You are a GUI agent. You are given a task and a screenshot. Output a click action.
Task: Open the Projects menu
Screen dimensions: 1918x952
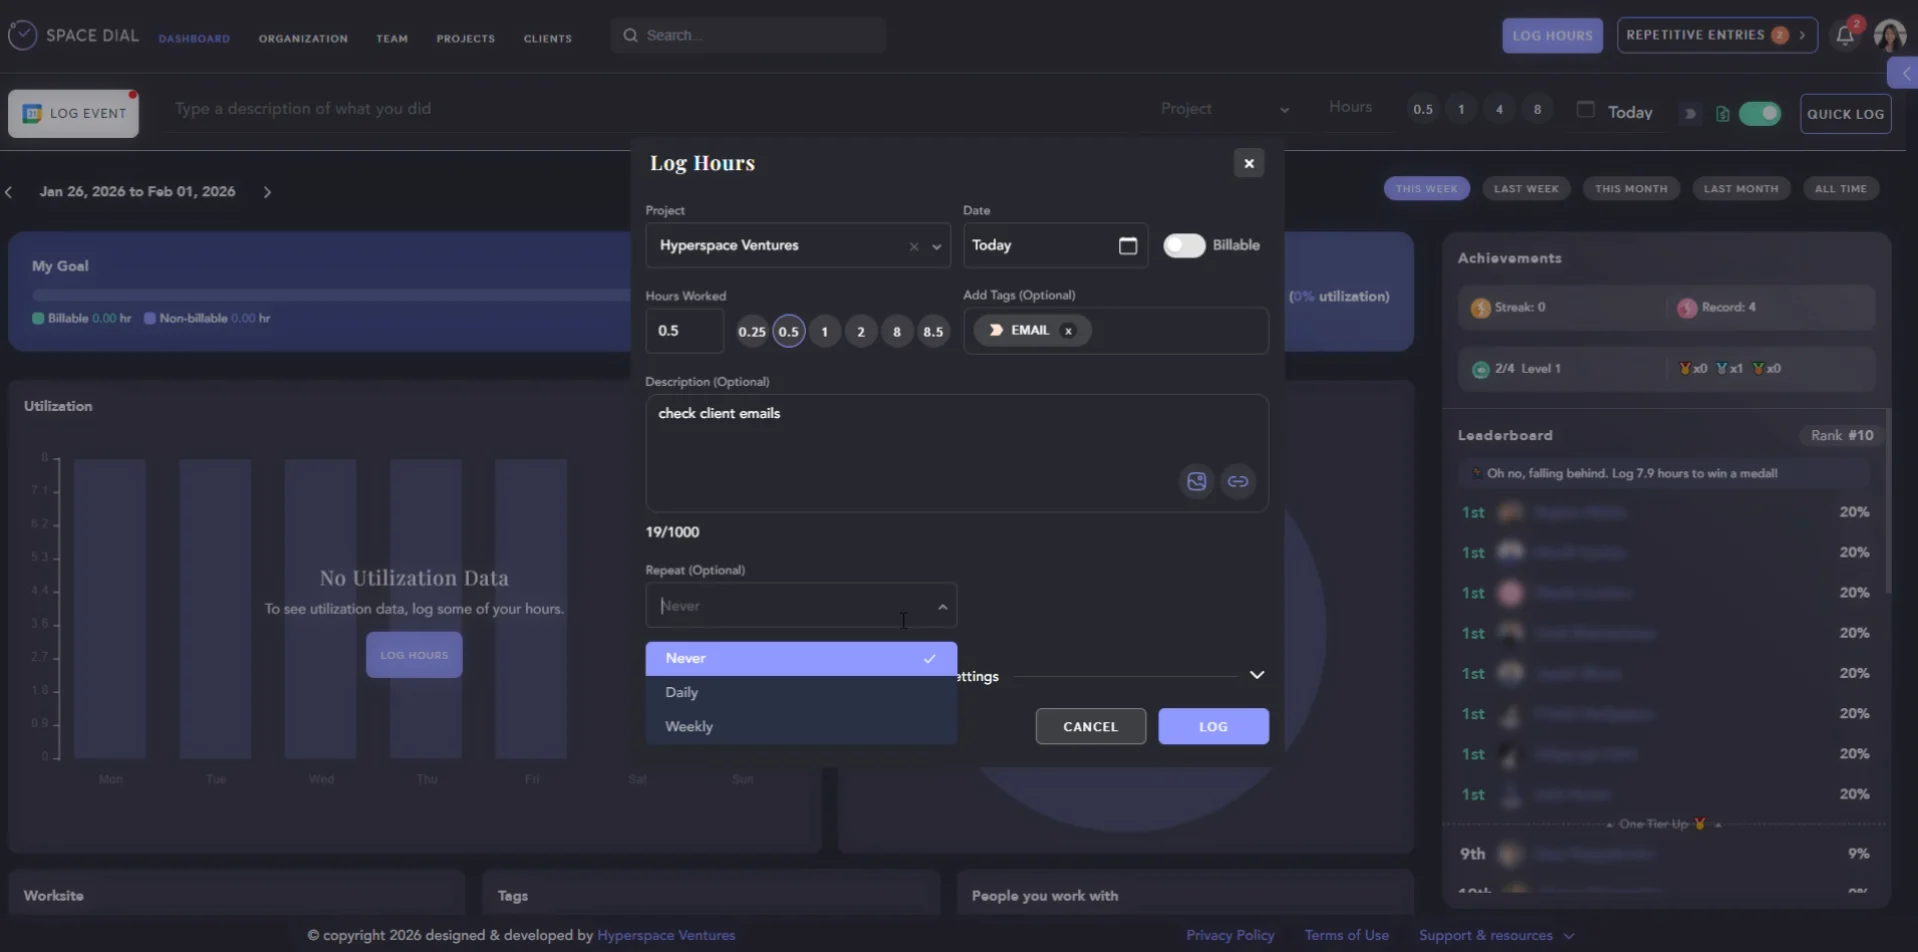(465, 38)
